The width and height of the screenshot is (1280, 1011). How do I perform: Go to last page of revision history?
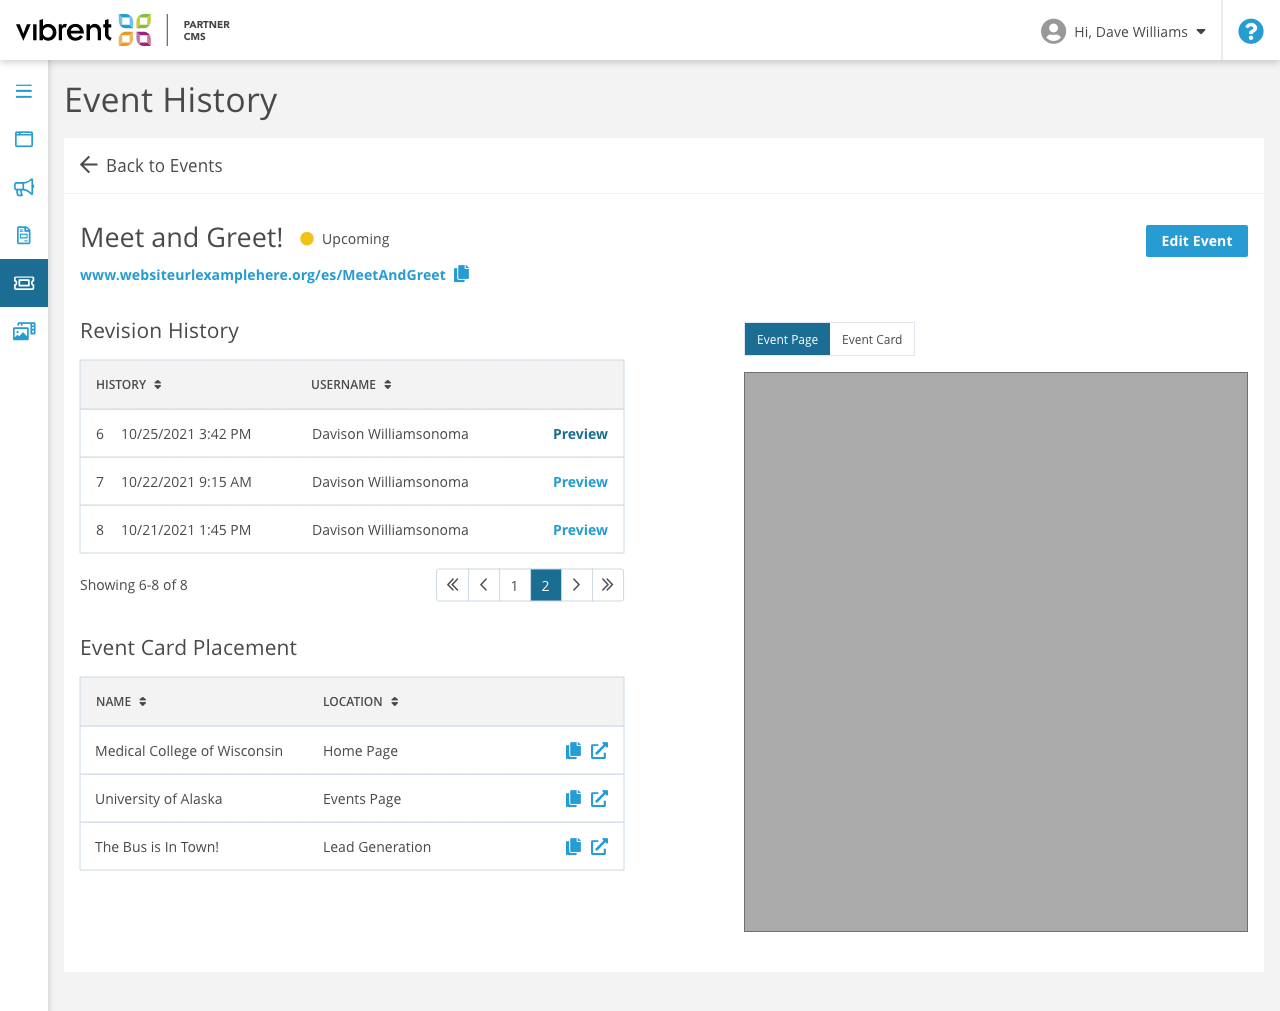(x=608, y=585)
